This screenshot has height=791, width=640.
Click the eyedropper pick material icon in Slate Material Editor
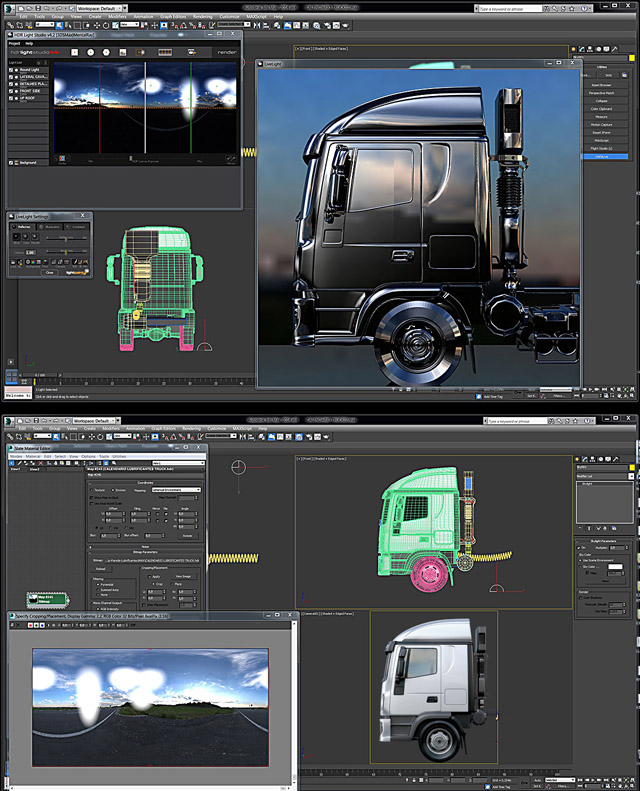tap(19, 463)
